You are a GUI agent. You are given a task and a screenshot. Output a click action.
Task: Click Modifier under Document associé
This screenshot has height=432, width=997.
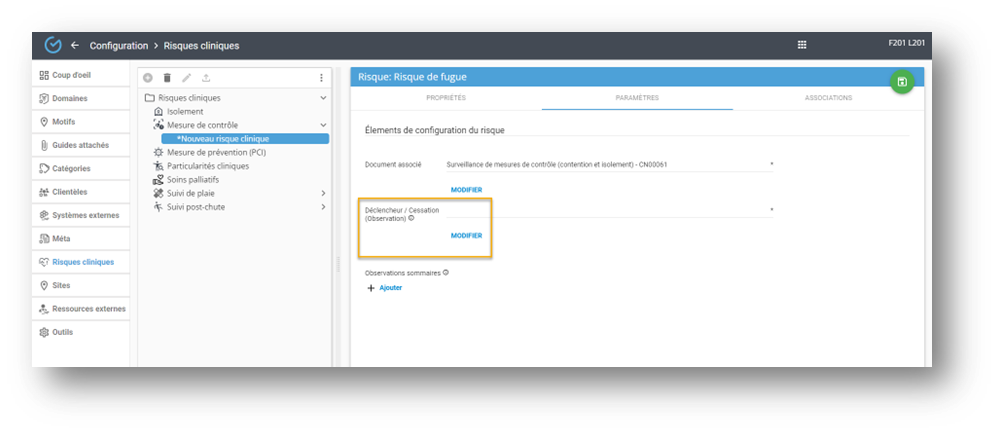[x=466, y=189]
